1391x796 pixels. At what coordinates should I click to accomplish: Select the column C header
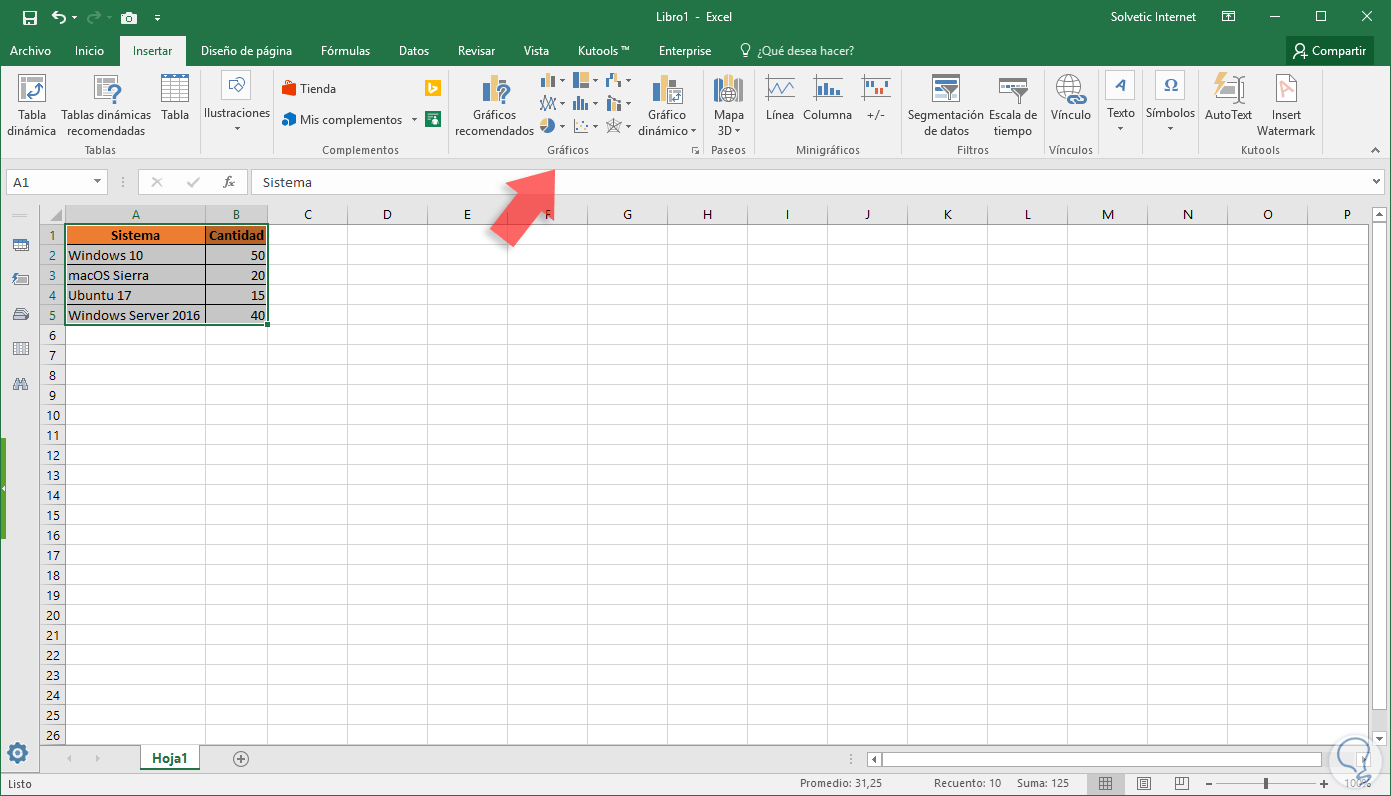click(x=307, y=214)
